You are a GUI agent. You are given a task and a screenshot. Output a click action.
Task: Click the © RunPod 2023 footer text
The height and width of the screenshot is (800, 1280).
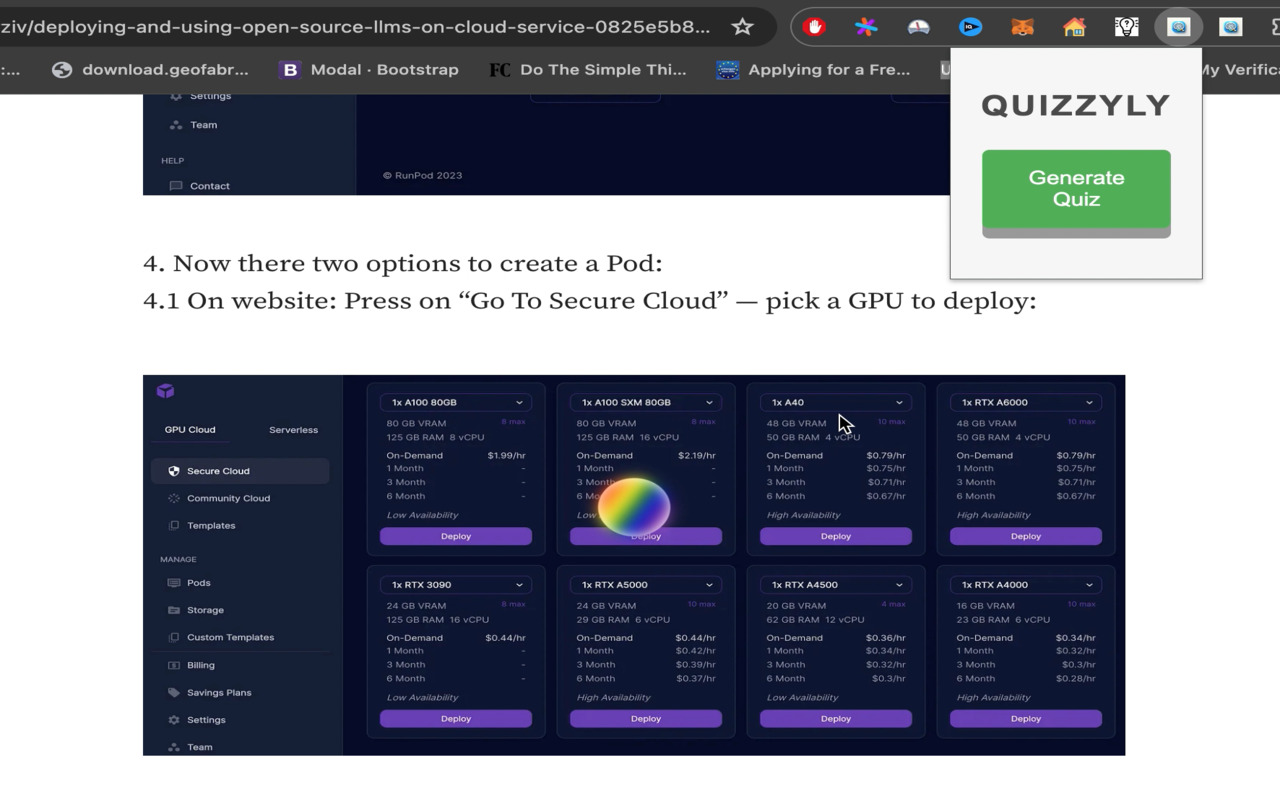coord(422,175)
